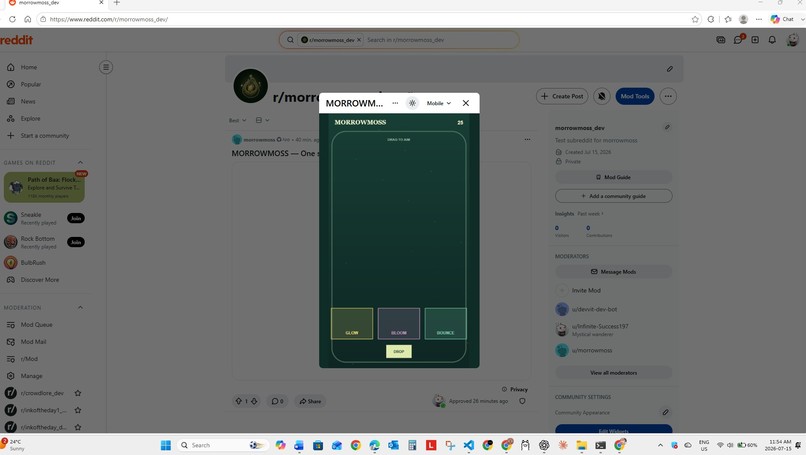Hit the DROP button in the game
The width and height of the screenshot is (806, 455).
[399, 351]
